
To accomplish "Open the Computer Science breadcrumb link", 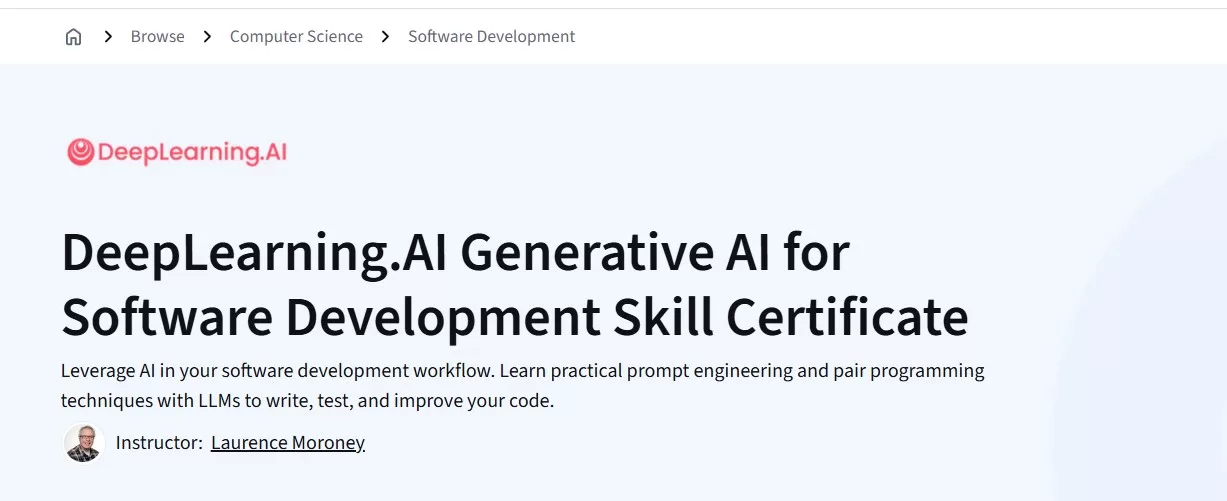I will 296,36.
